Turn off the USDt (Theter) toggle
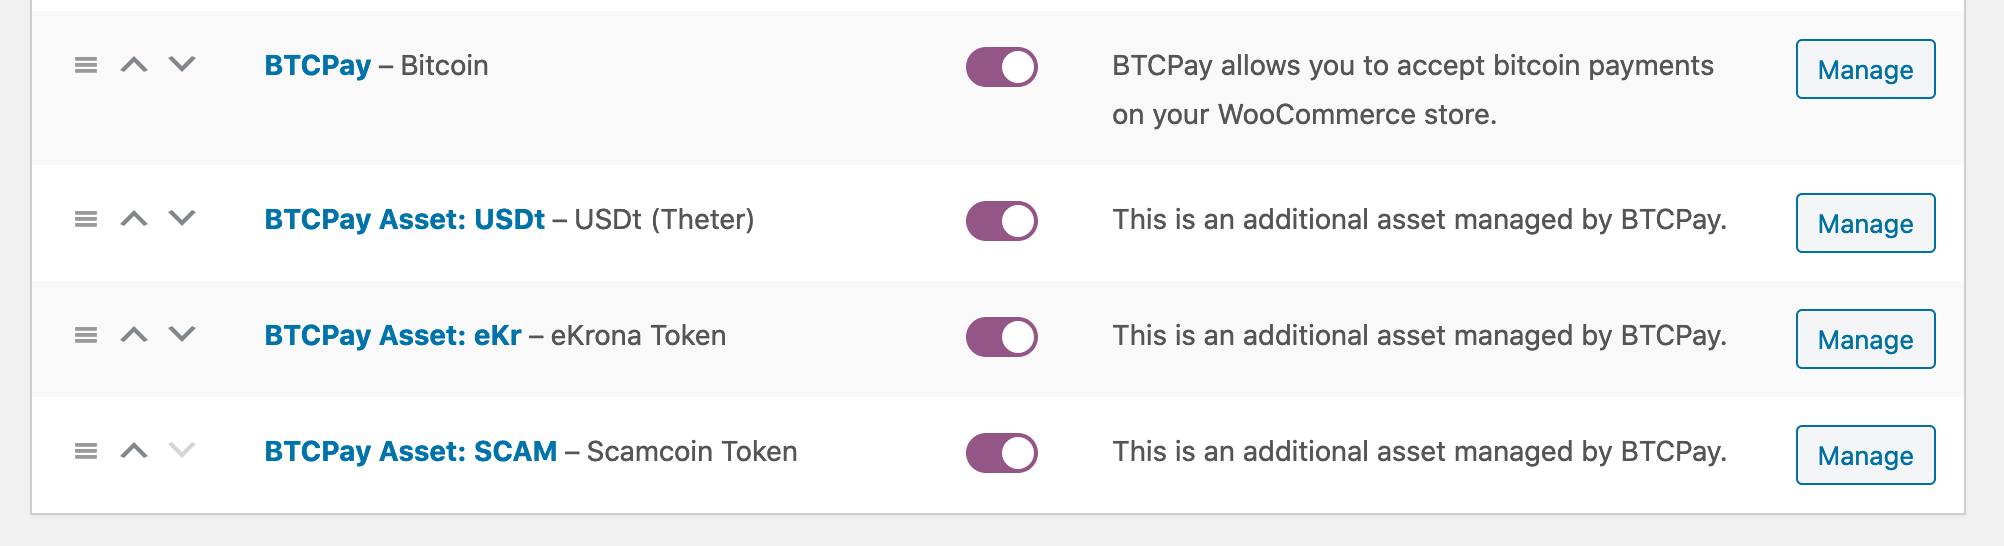The height and width of the screenshot is (546, 2004). click(x=1001, y=221)
